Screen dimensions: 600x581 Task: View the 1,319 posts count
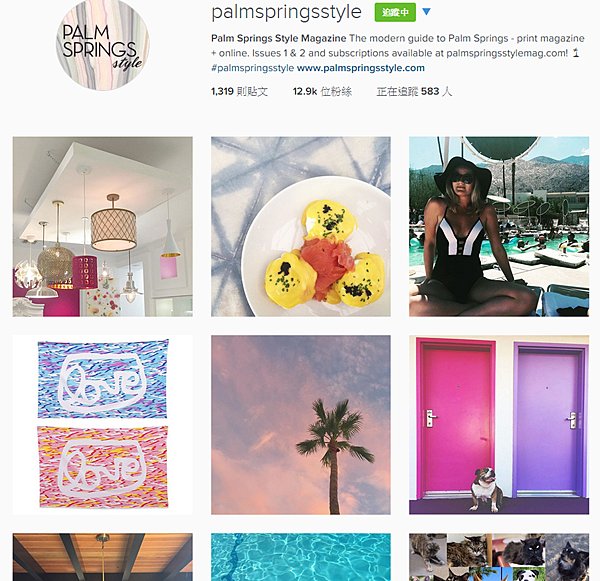240,91
